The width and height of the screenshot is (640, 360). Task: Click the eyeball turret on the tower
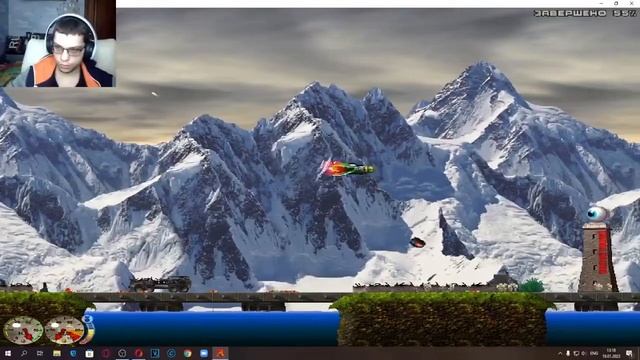coord(598,213)
